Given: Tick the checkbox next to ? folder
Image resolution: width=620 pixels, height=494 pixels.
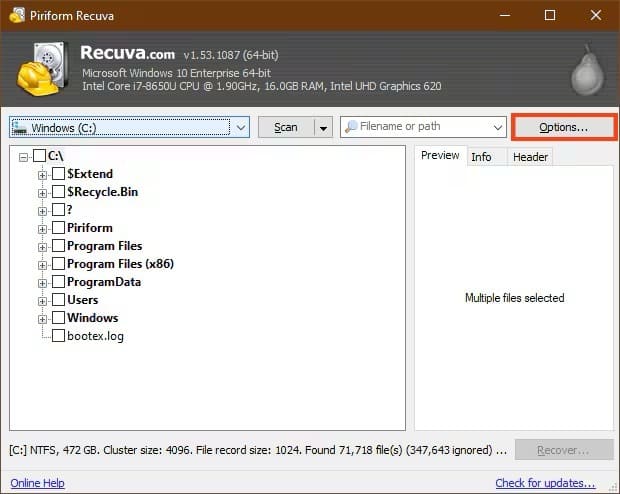Looking at the screenshot, I should coord(58,209).
